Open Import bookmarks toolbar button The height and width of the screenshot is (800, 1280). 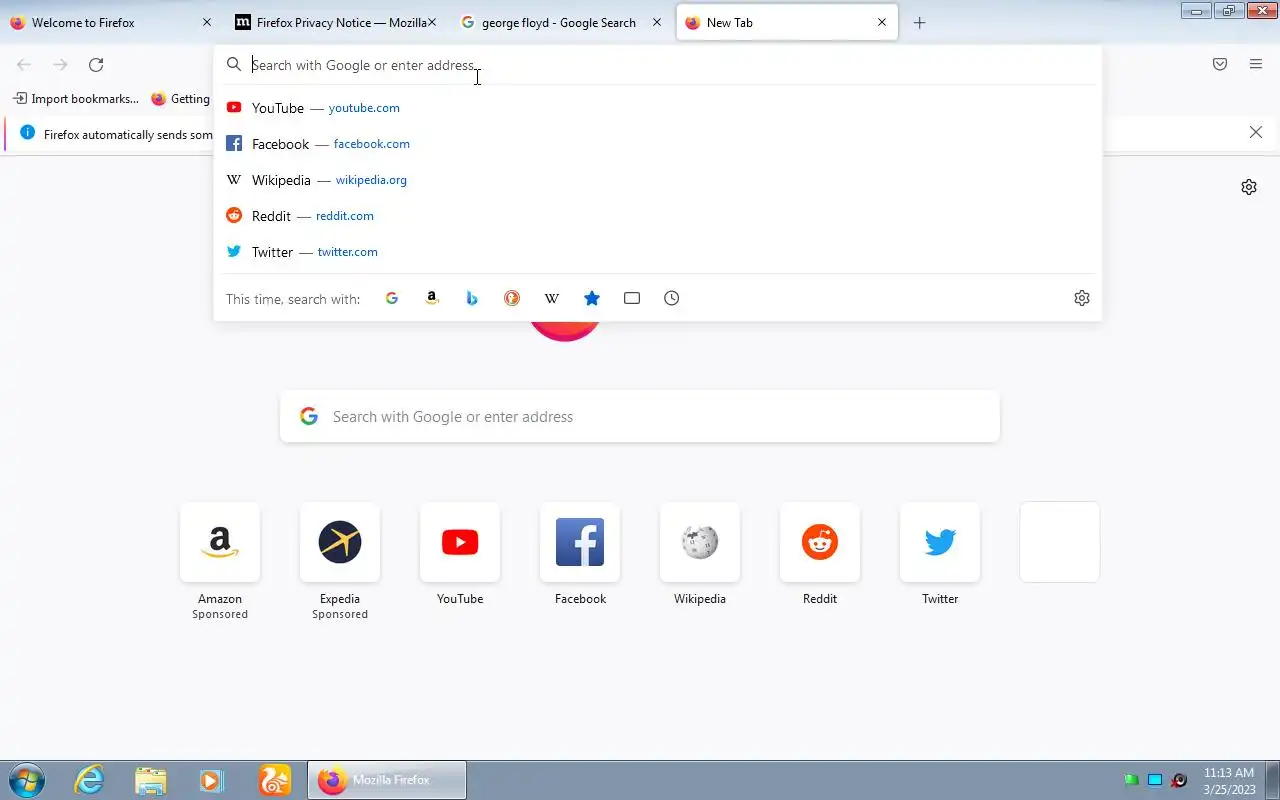pyautogui.click(x=76, y=99)
